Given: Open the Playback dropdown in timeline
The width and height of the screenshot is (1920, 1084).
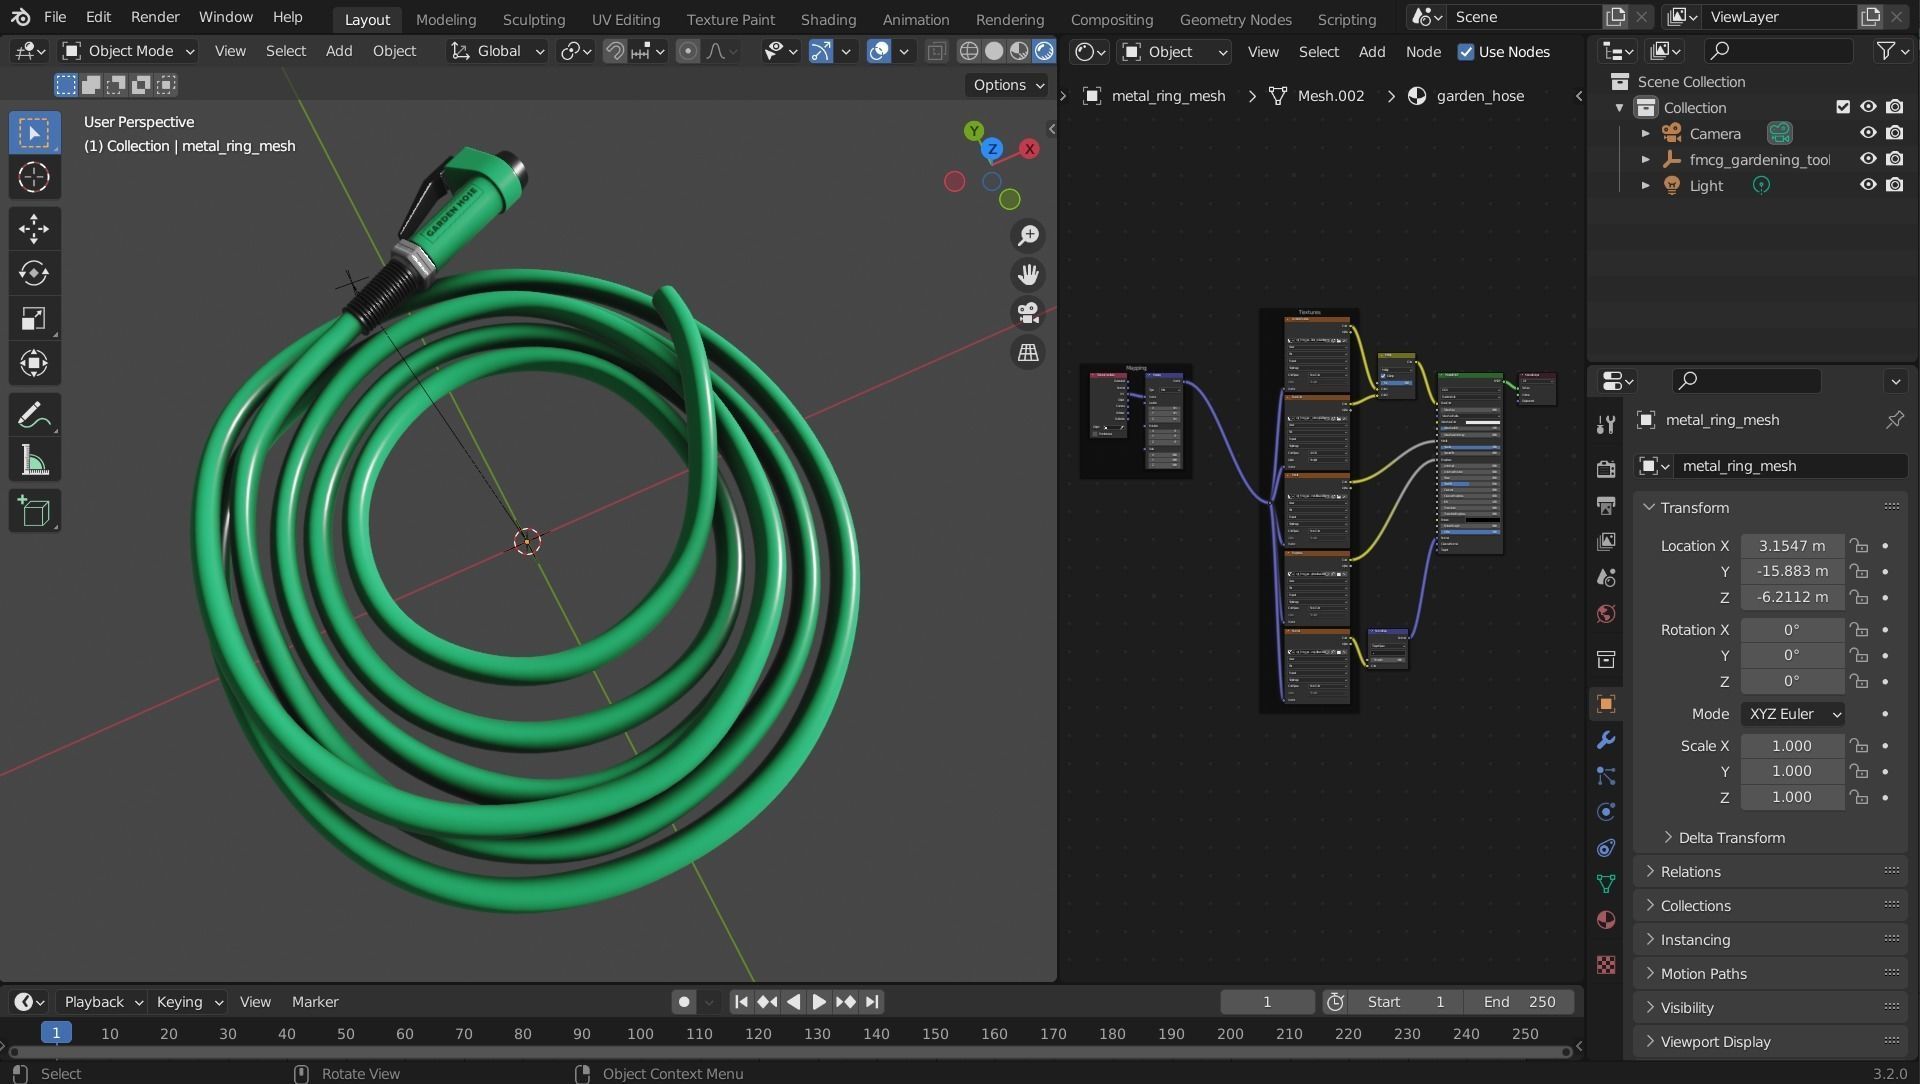Looking at the screenshot, I should point(103,1002).
